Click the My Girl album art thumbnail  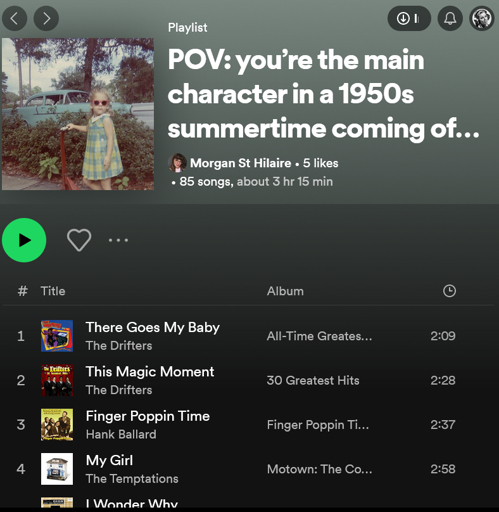coord(57,469)
